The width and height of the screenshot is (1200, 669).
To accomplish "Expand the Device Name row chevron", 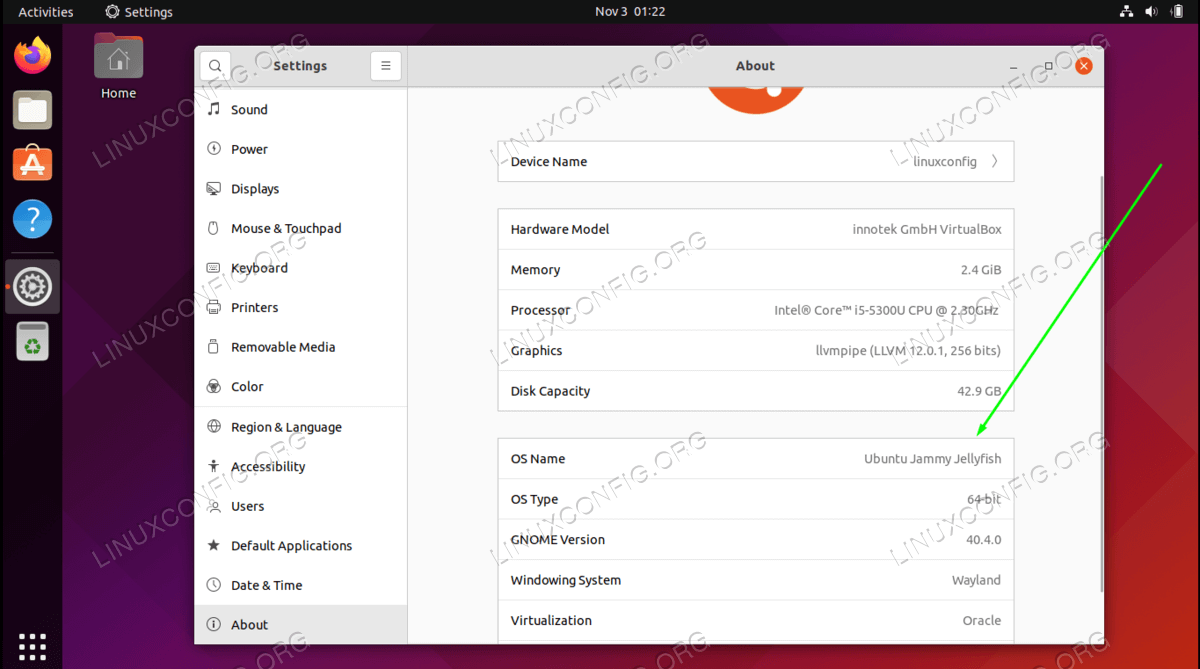I will coord(994,161).
